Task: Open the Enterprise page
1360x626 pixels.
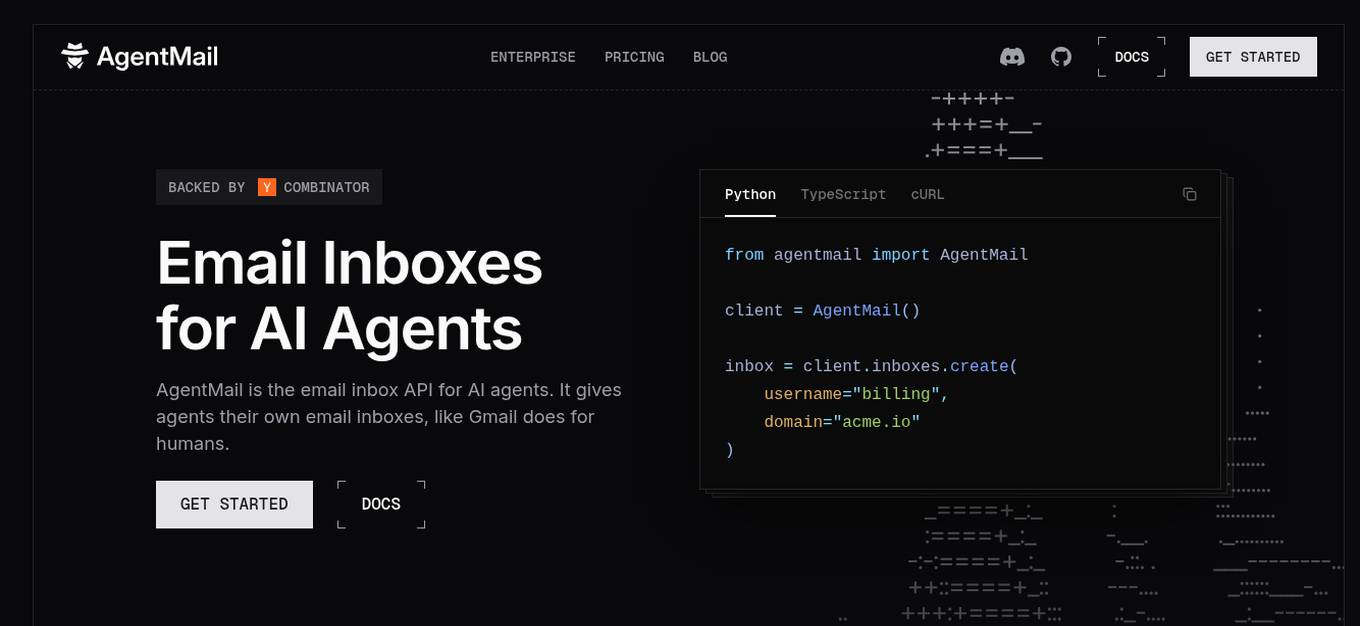Action: pos(533,57)
